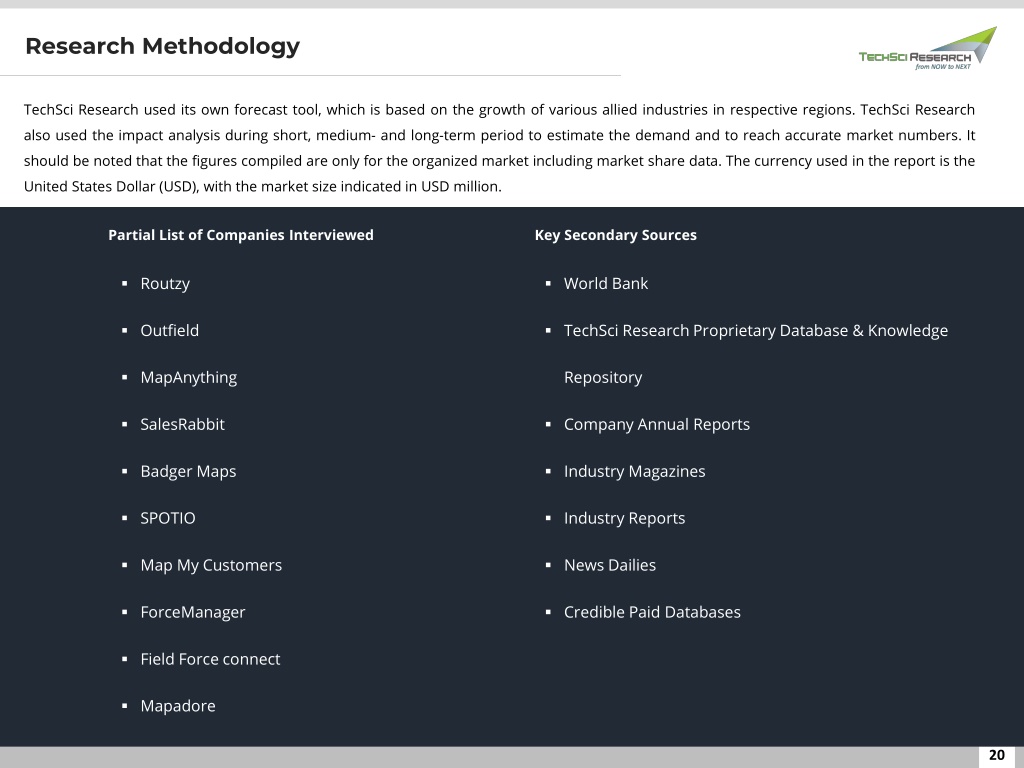Click the line beginning 'TechSci Research used its own'

500,110
